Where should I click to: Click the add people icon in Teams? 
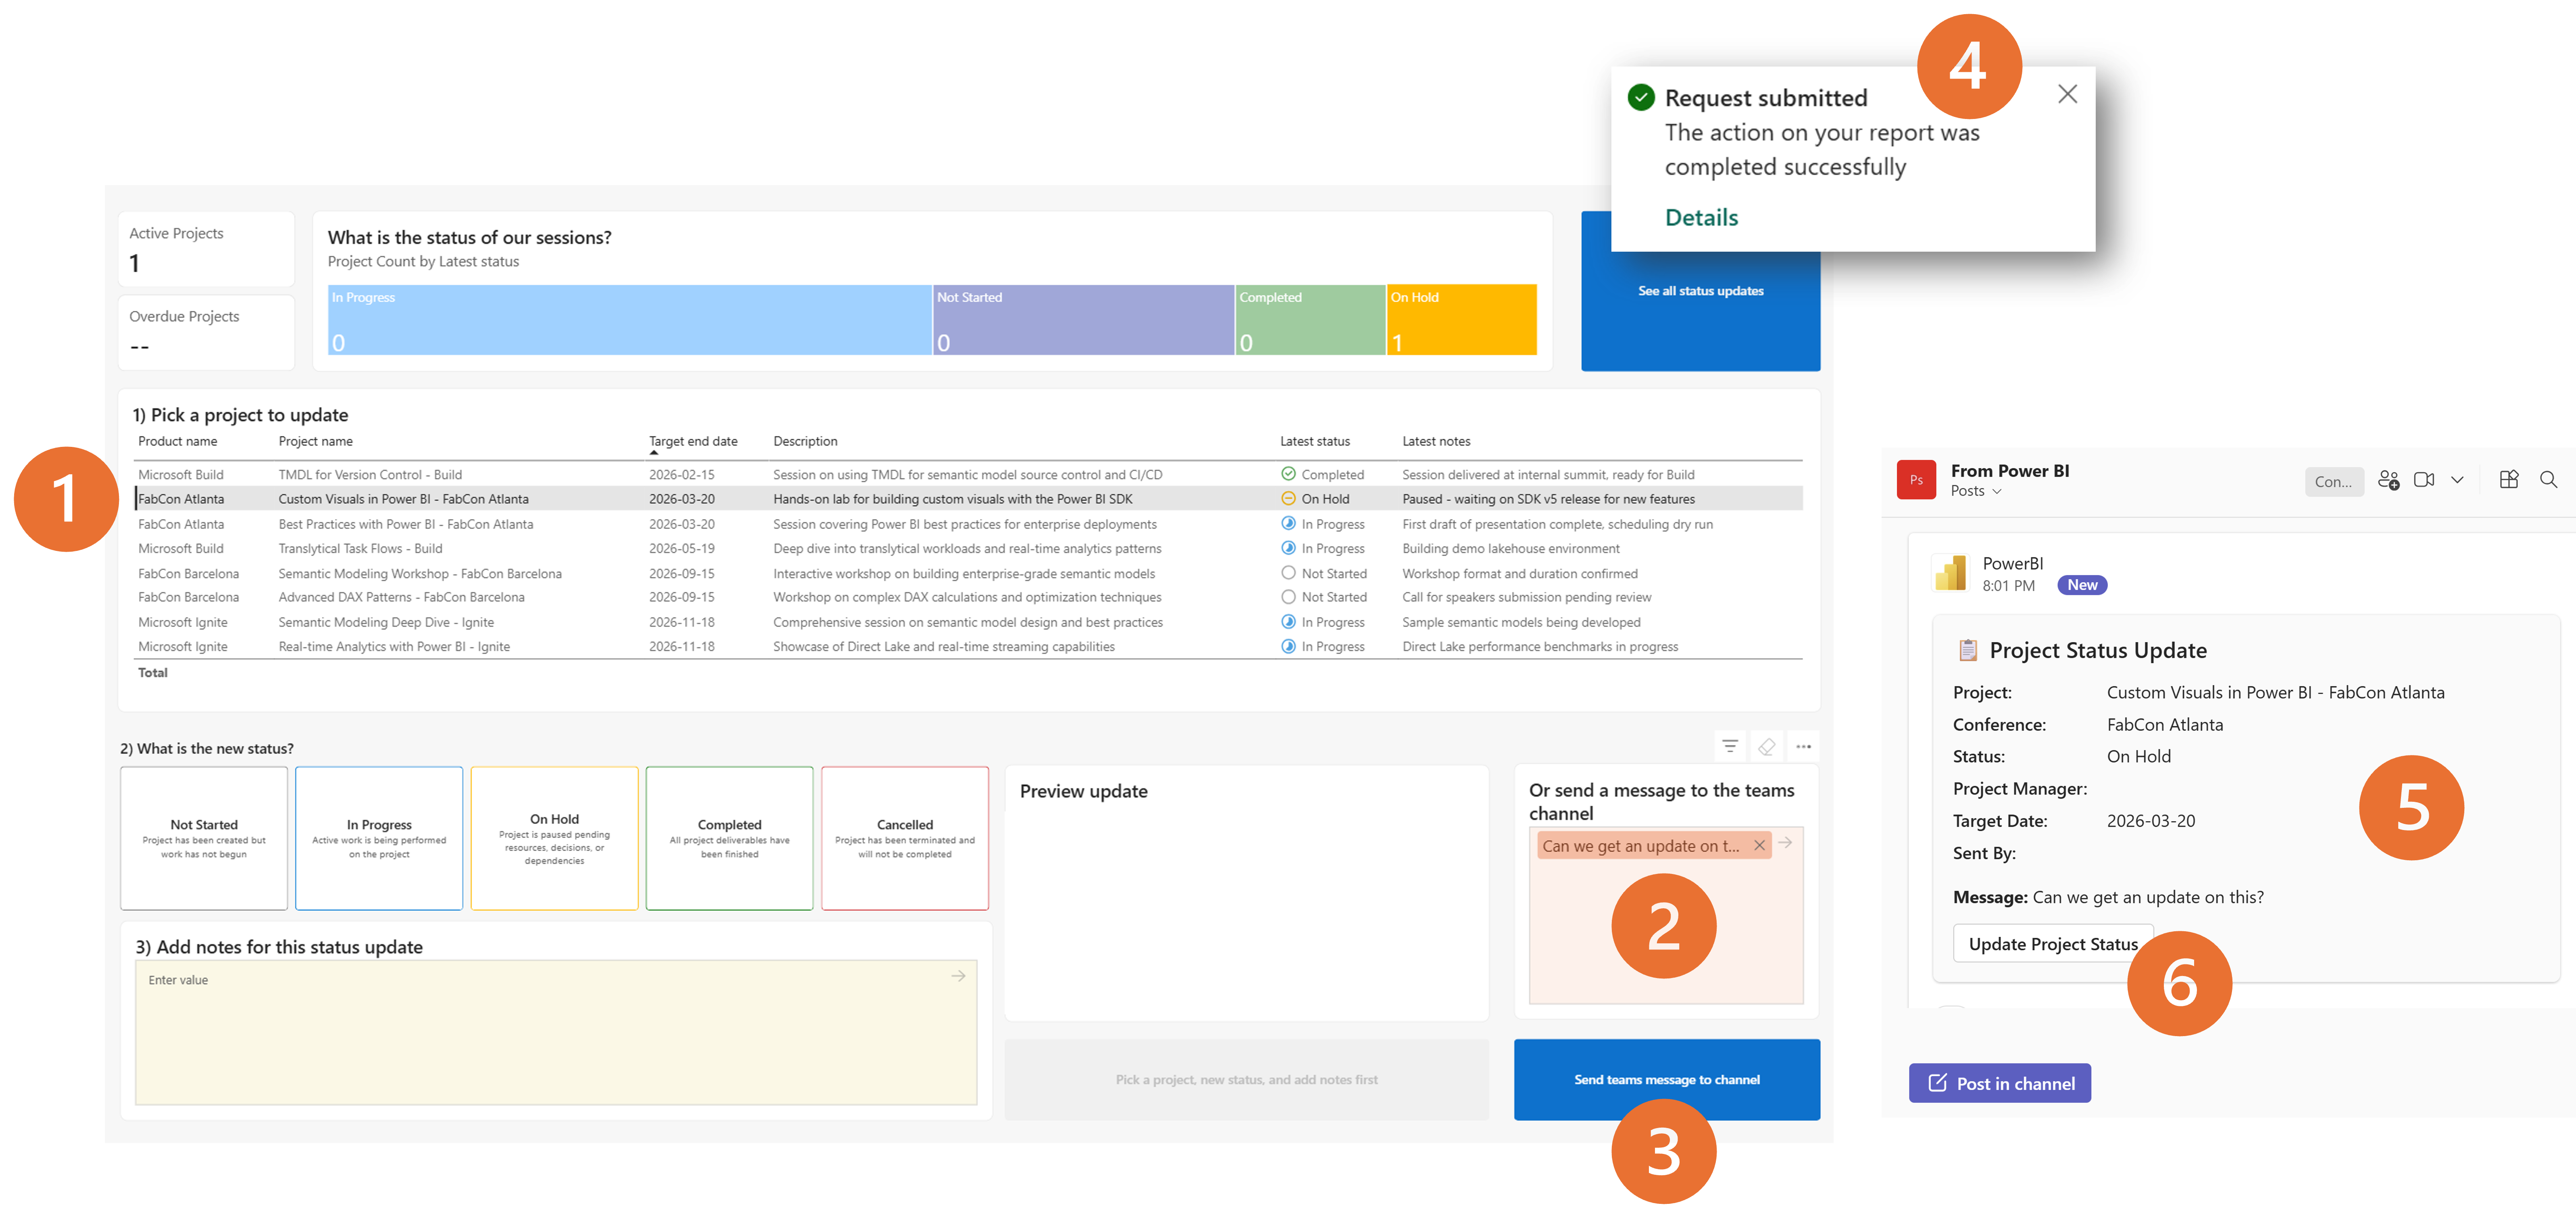tap(2388, 480)
